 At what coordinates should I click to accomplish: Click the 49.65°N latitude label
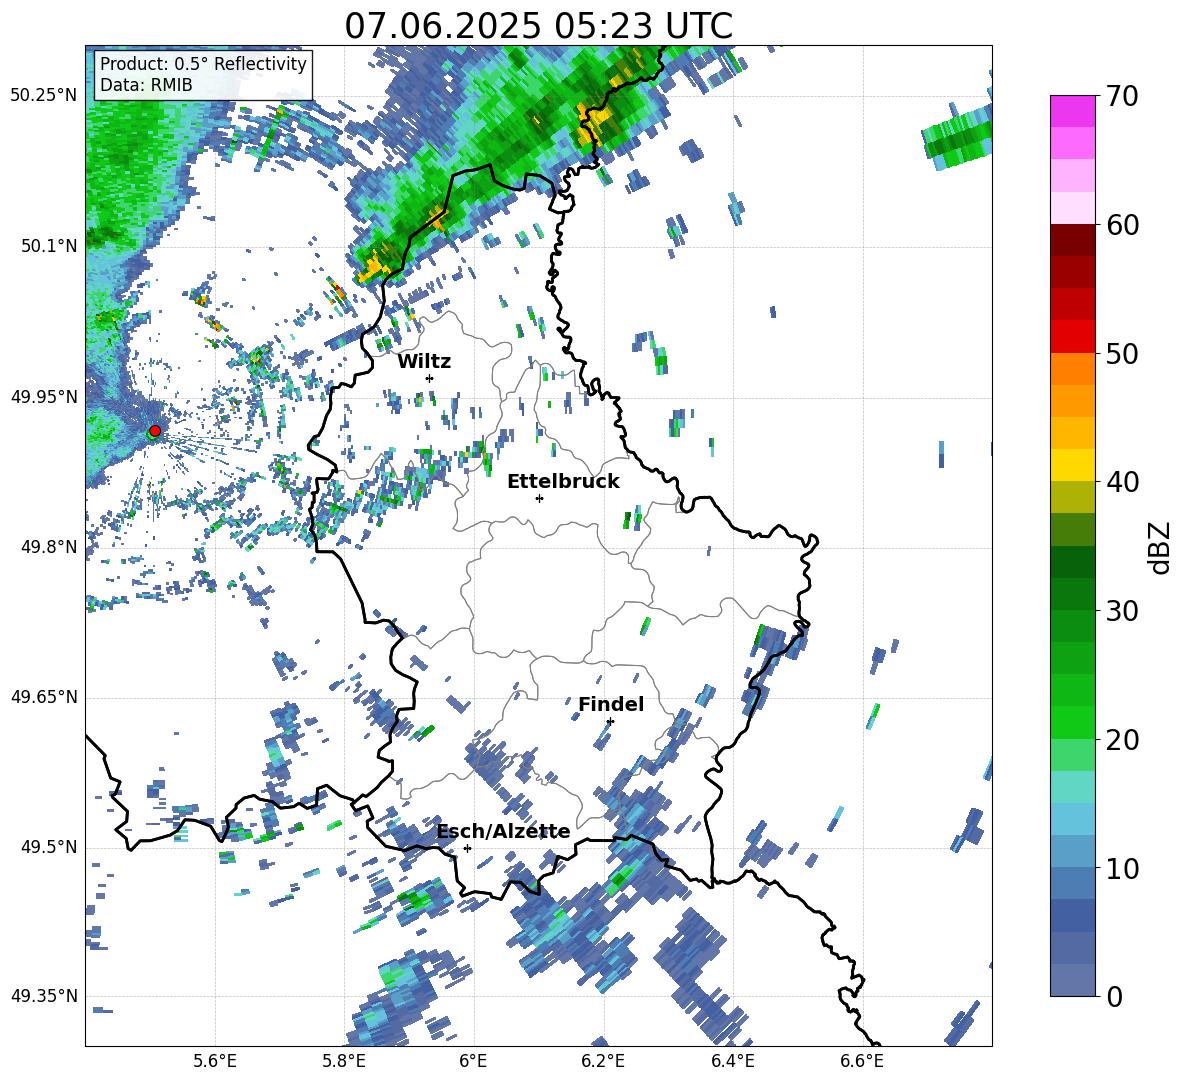pos(44,696)
